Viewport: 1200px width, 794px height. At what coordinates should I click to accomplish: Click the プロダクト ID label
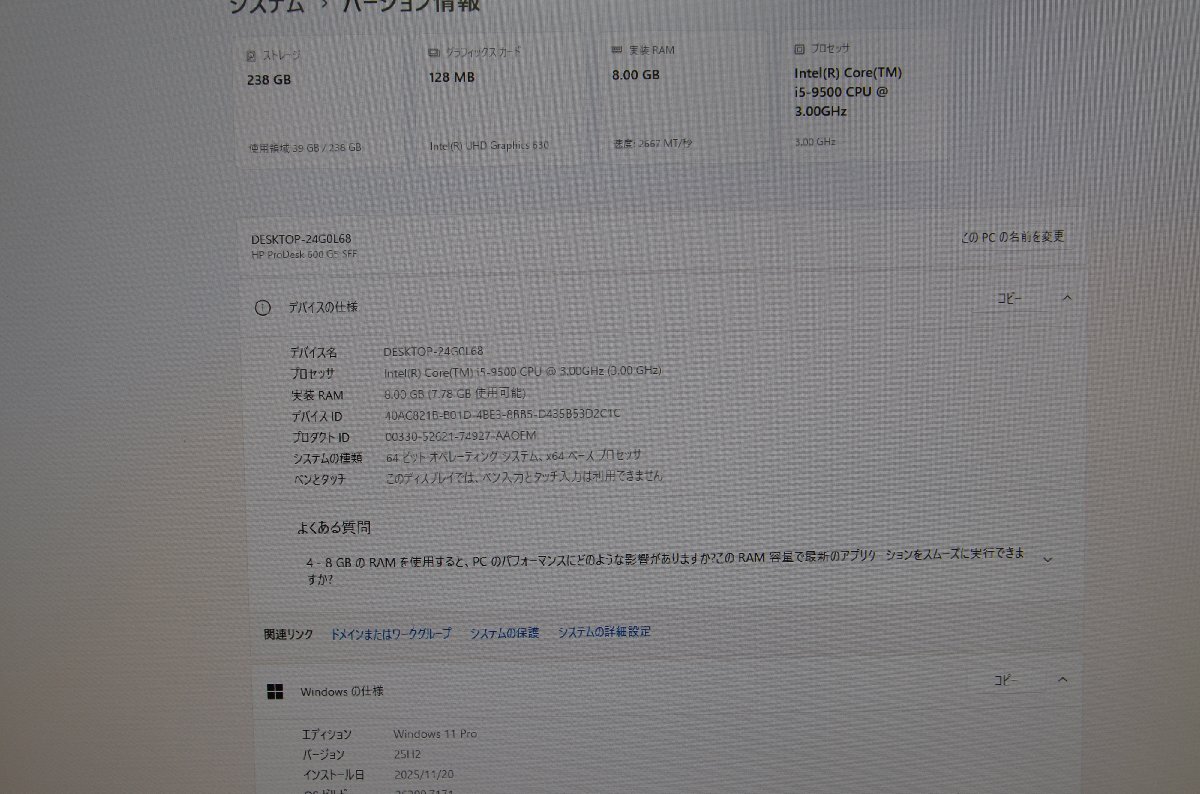click(320, 437)
